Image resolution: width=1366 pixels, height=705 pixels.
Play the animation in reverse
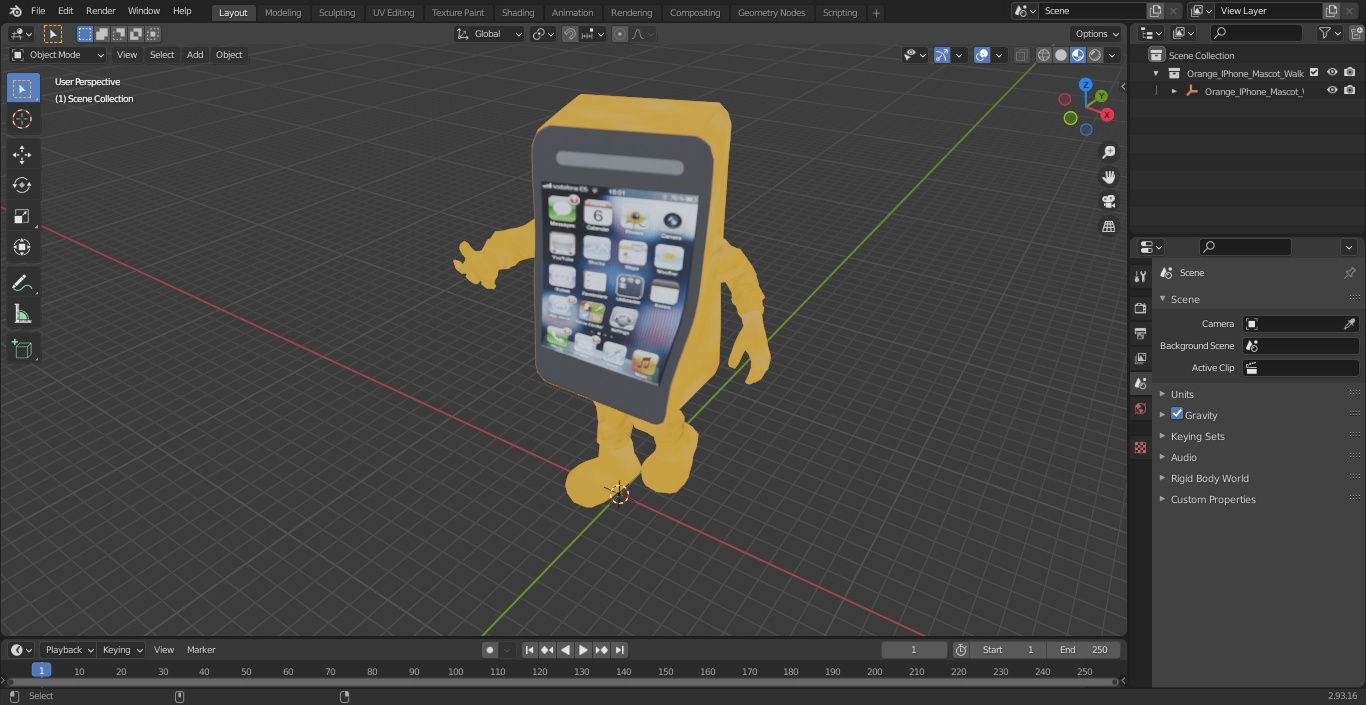tap(566, 650)
